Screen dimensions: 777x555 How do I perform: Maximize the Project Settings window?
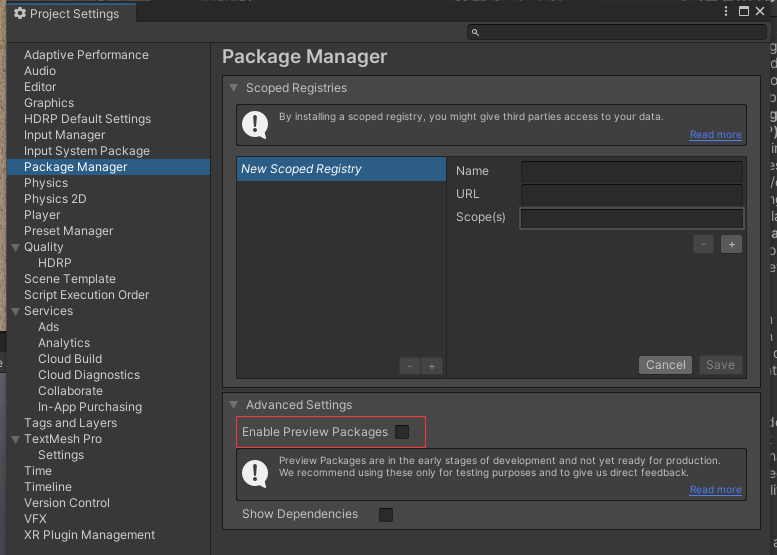point(744,11)
